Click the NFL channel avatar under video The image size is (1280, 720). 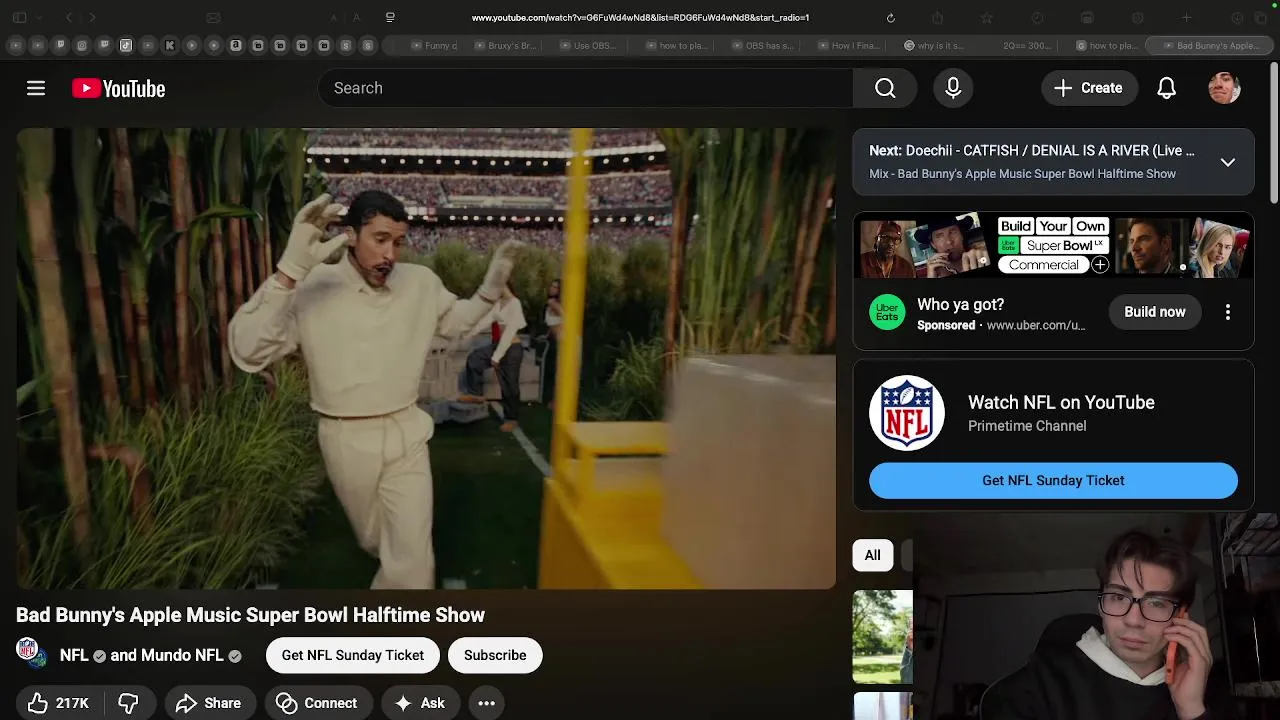[31, 653]
